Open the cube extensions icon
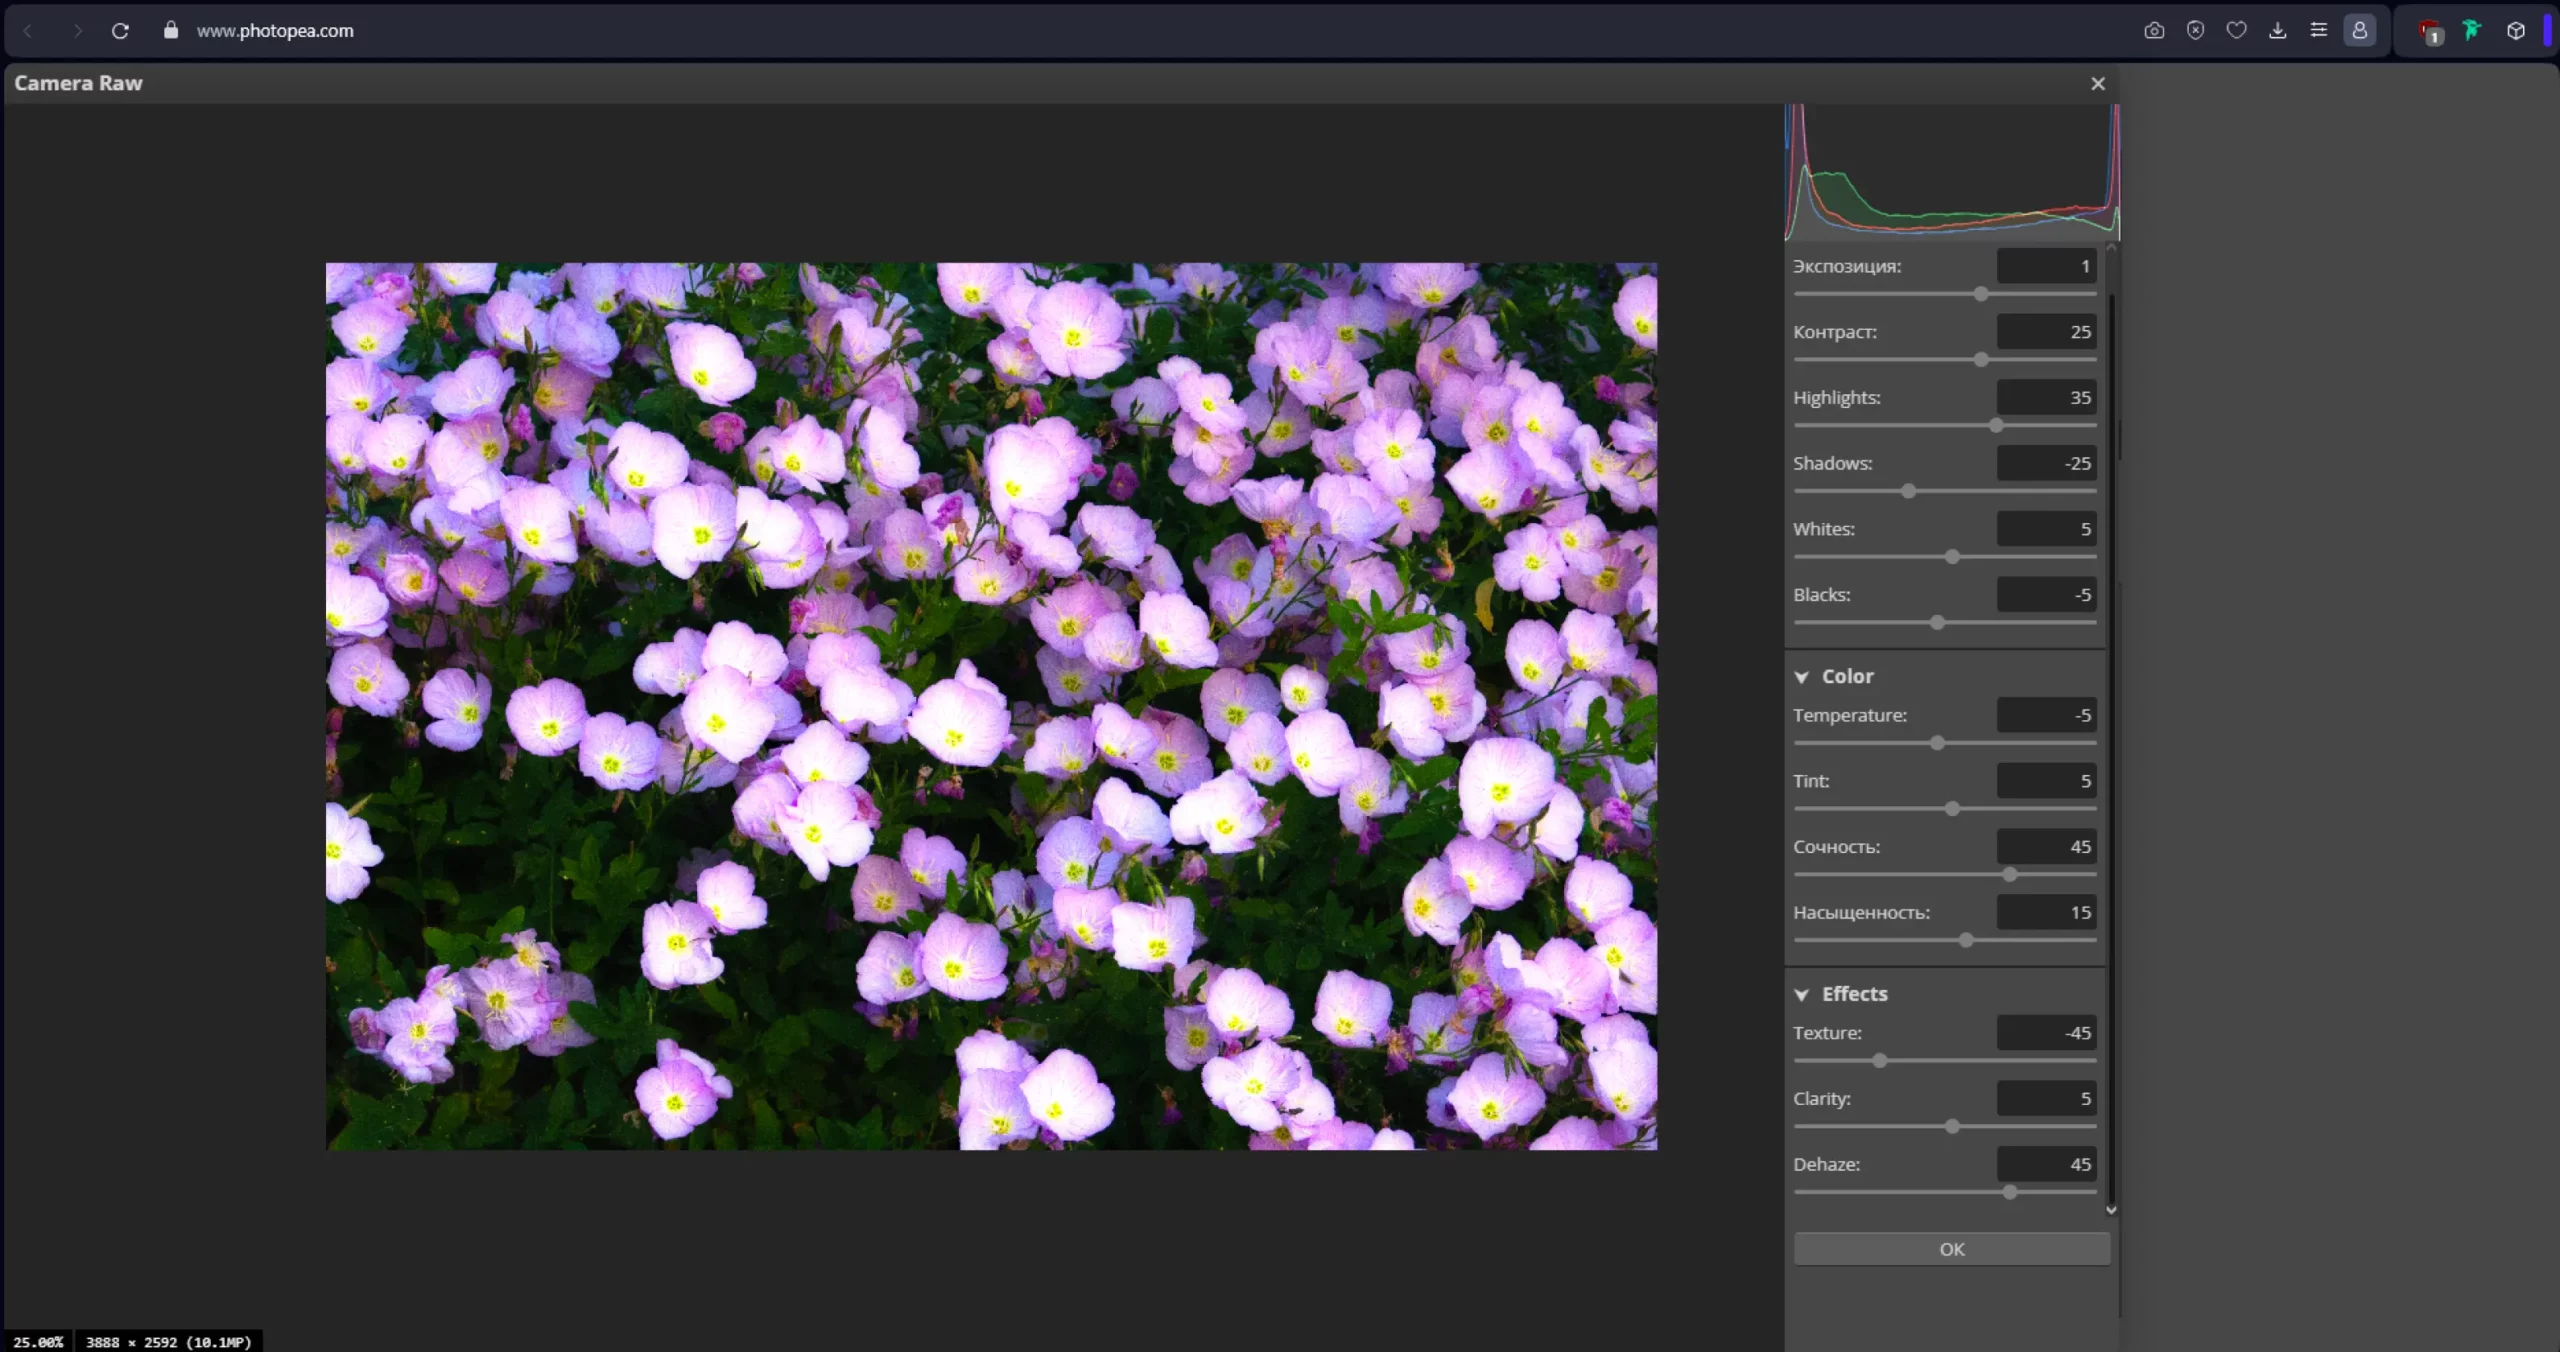2560x1352 pixels. click(2515, 31)
